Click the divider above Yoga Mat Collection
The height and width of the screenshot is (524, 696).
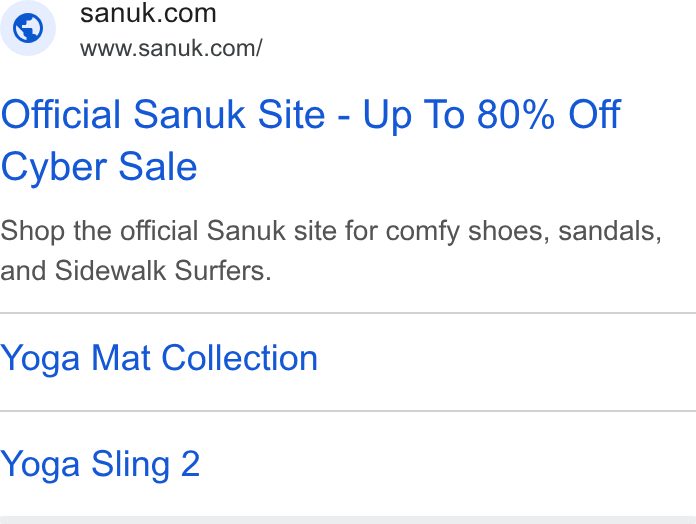pyautogui.click(x=348, y=313)
